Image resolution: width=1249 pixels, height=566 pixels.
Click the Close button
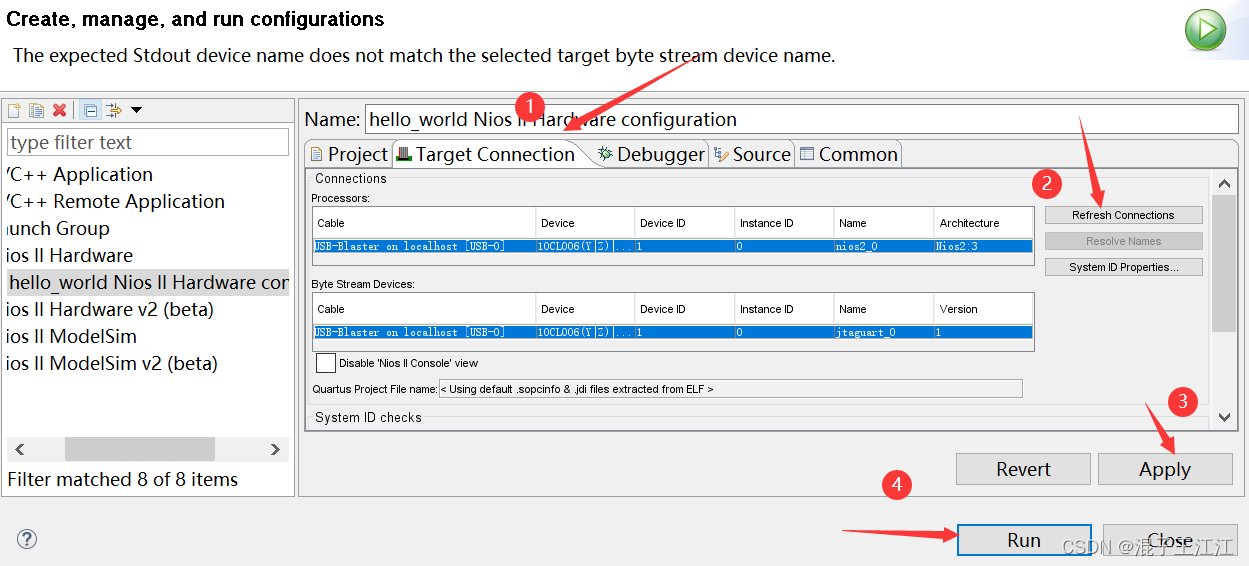pos(1170,540)
